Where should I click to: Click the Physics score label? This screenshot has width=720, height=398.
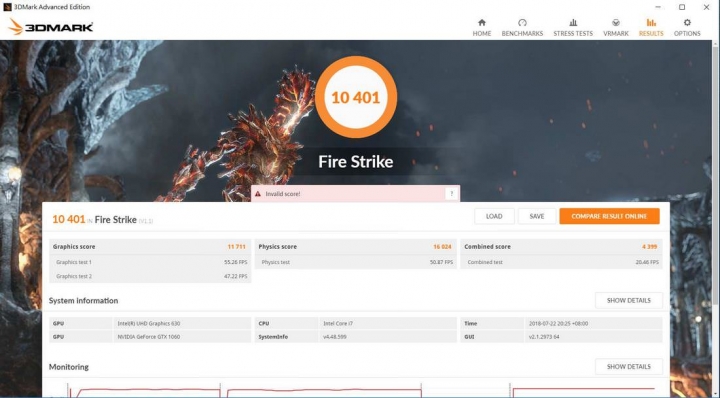click(x=277, y=247)
